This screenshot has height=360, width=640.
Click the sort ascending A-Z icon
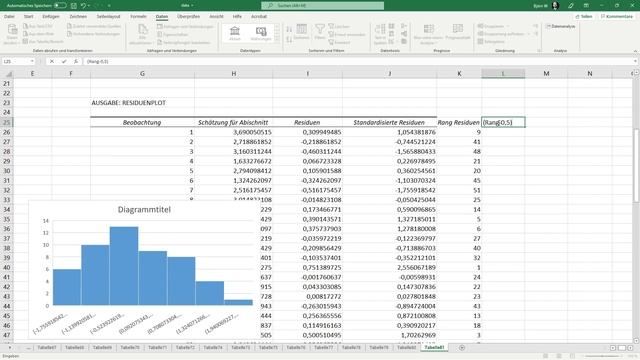pos(289,29)
